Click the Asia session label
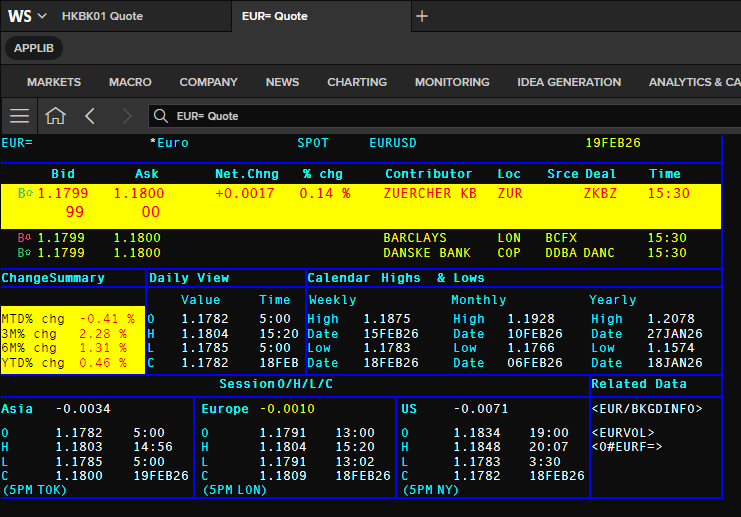This screenshot has width=741, height=517. (x=17, y=409)
